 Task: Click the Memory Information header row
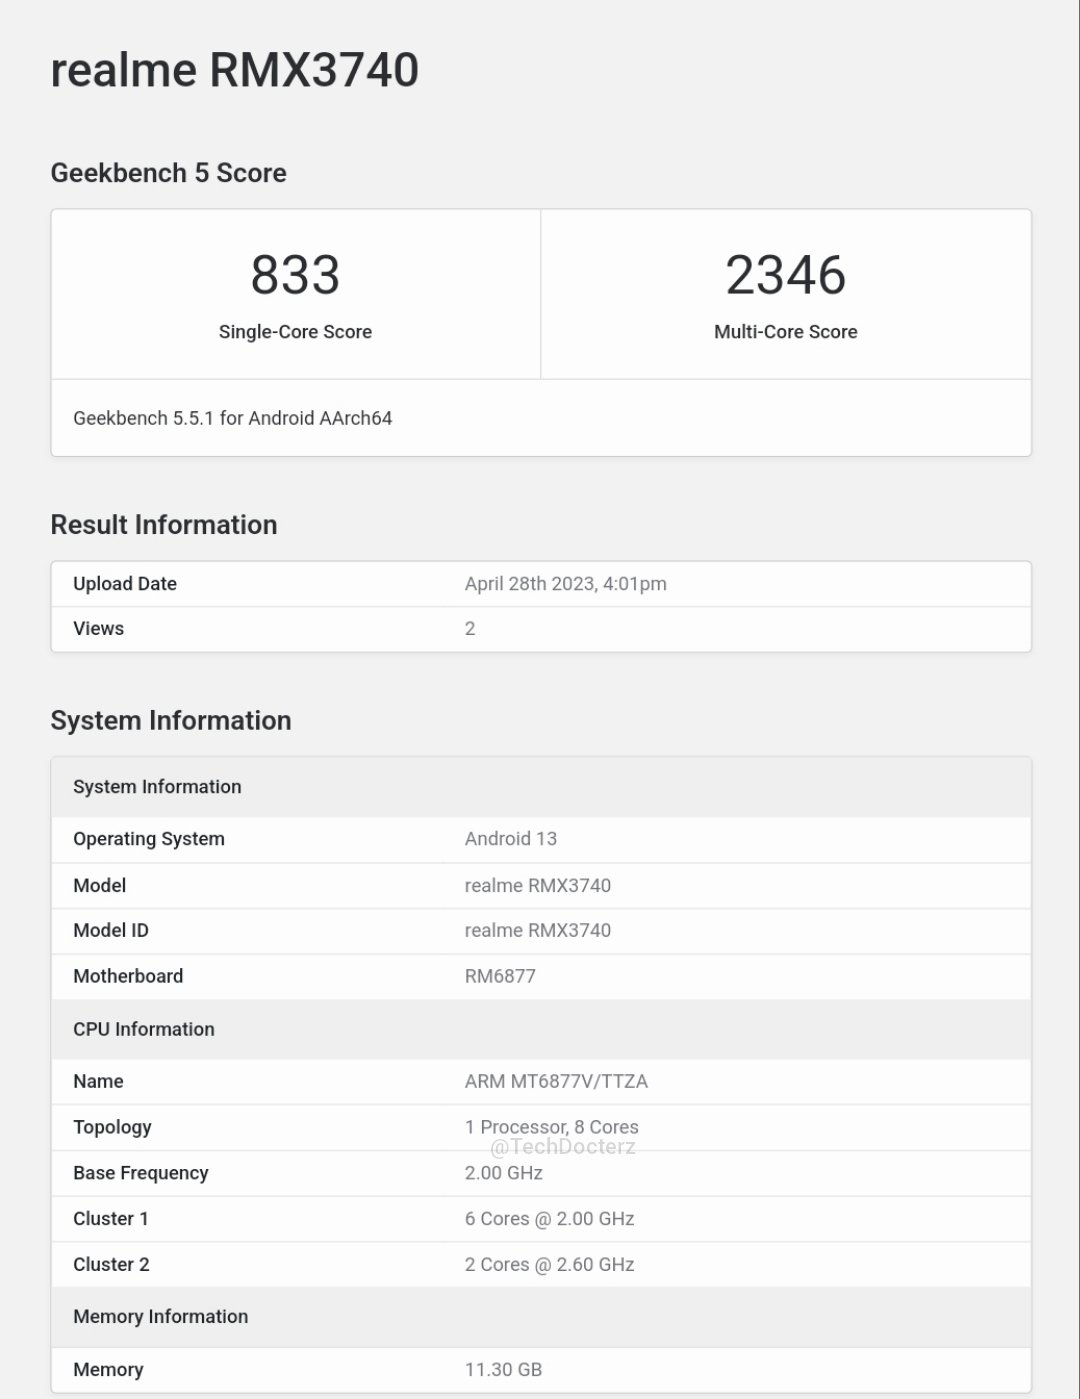tap(541, 1317)
